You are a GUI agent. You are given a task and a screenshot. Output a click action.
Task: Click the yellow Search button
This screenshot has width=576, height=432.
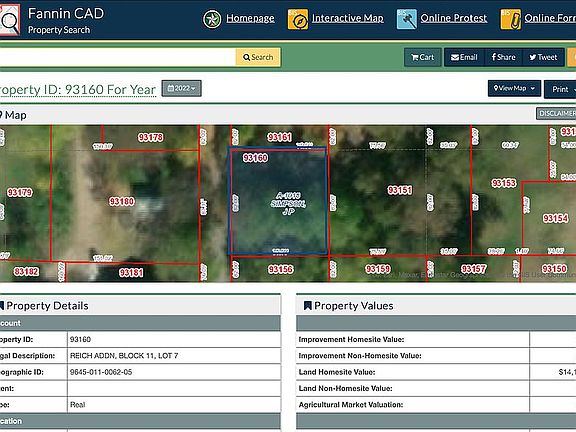pos(258,57)
